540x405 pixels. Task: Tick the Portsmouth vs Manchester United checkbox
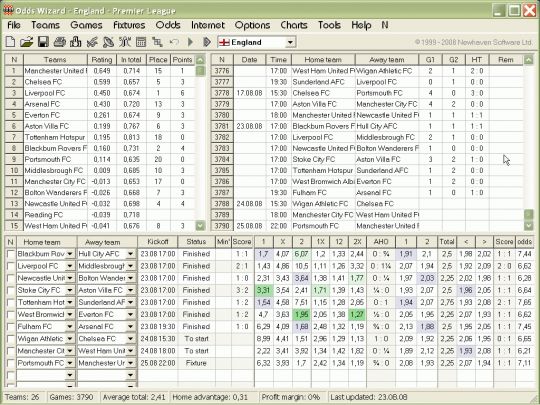pos(11,363)
